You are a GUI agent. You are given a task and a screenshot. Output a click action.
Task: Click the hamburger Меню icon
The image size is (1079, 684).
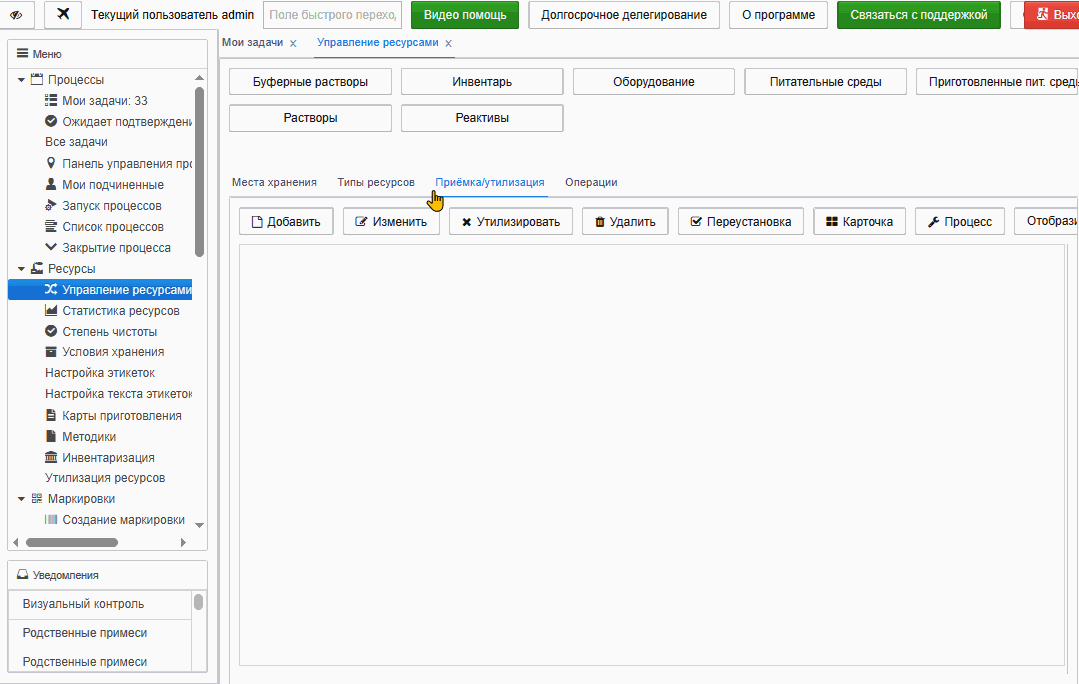pos(23,54)
